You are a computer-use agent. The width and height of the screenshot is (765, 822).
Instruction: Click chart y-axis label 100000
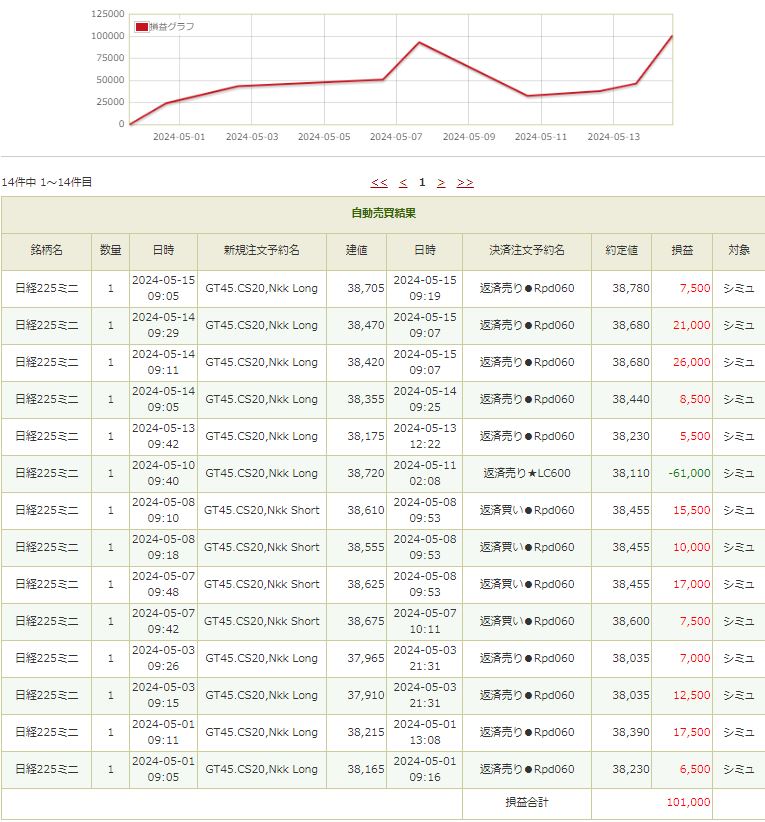pyautogui.click(x=108, y=36)
